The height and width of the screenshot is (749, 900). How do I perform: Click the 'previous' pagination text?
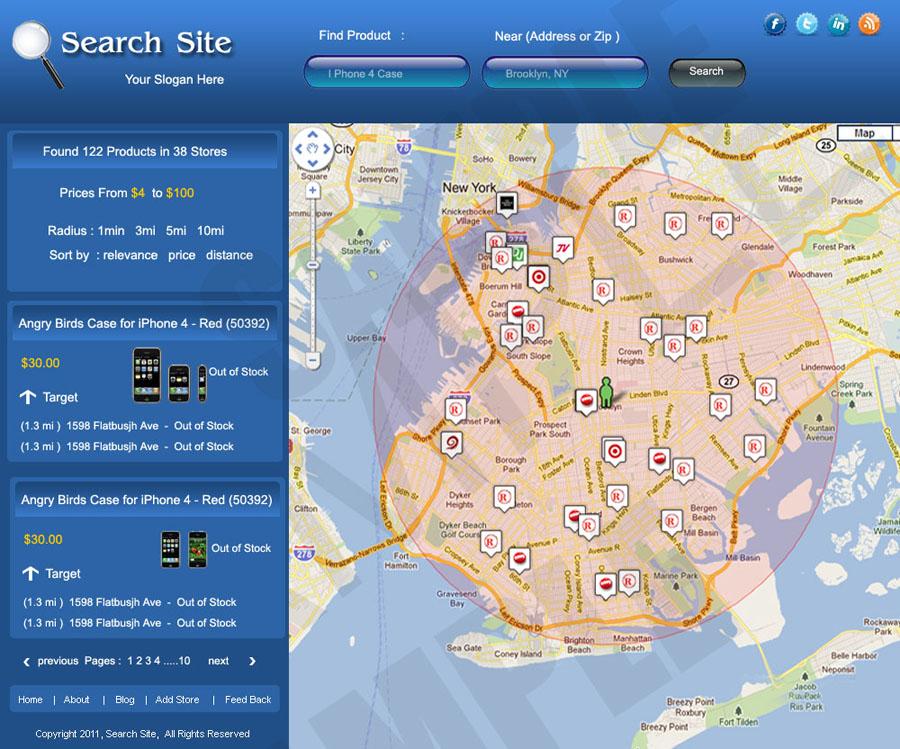(x=58, y=661)
